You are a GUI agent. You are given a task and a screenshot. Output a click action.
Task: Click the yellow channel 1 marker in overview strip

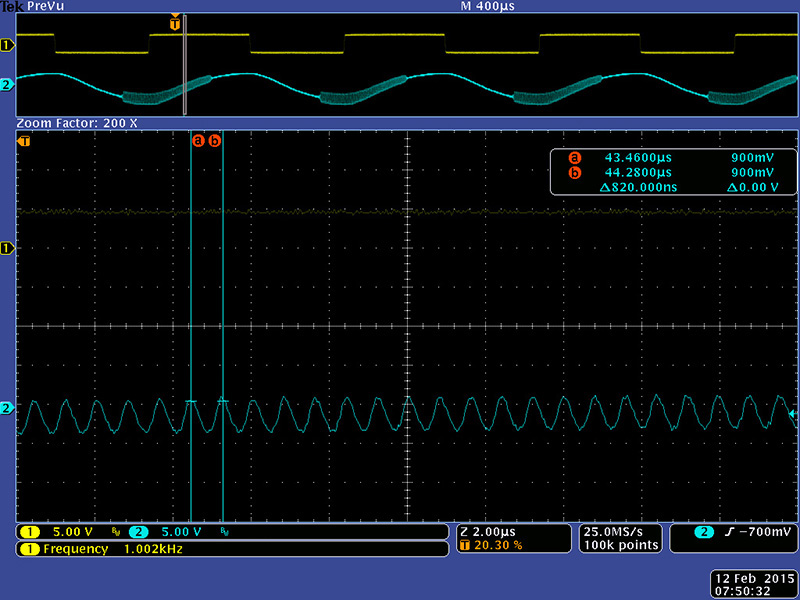coord(7,45)
